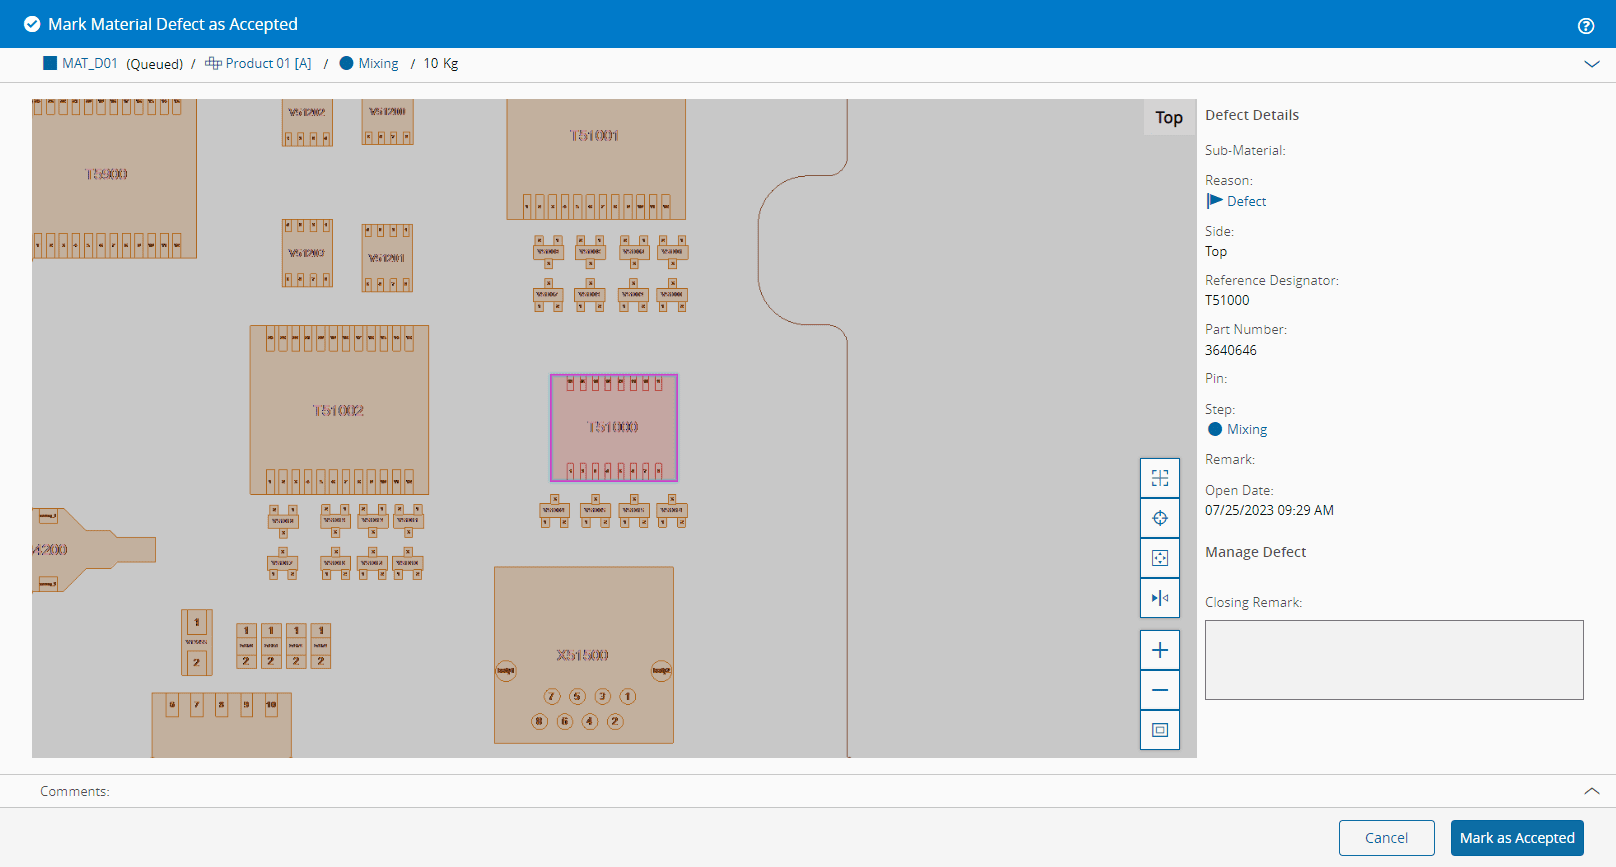
Task: Click the flip board side icon
Action: tap(1160, 598)
